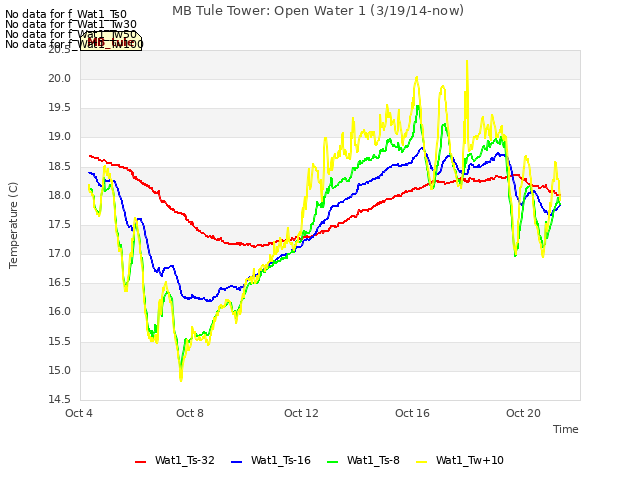Image resolution: width=640 pixels, height=480 pixels.
Task: Click the Oct 20 x-axis tick
Action: tap(523, 413)
